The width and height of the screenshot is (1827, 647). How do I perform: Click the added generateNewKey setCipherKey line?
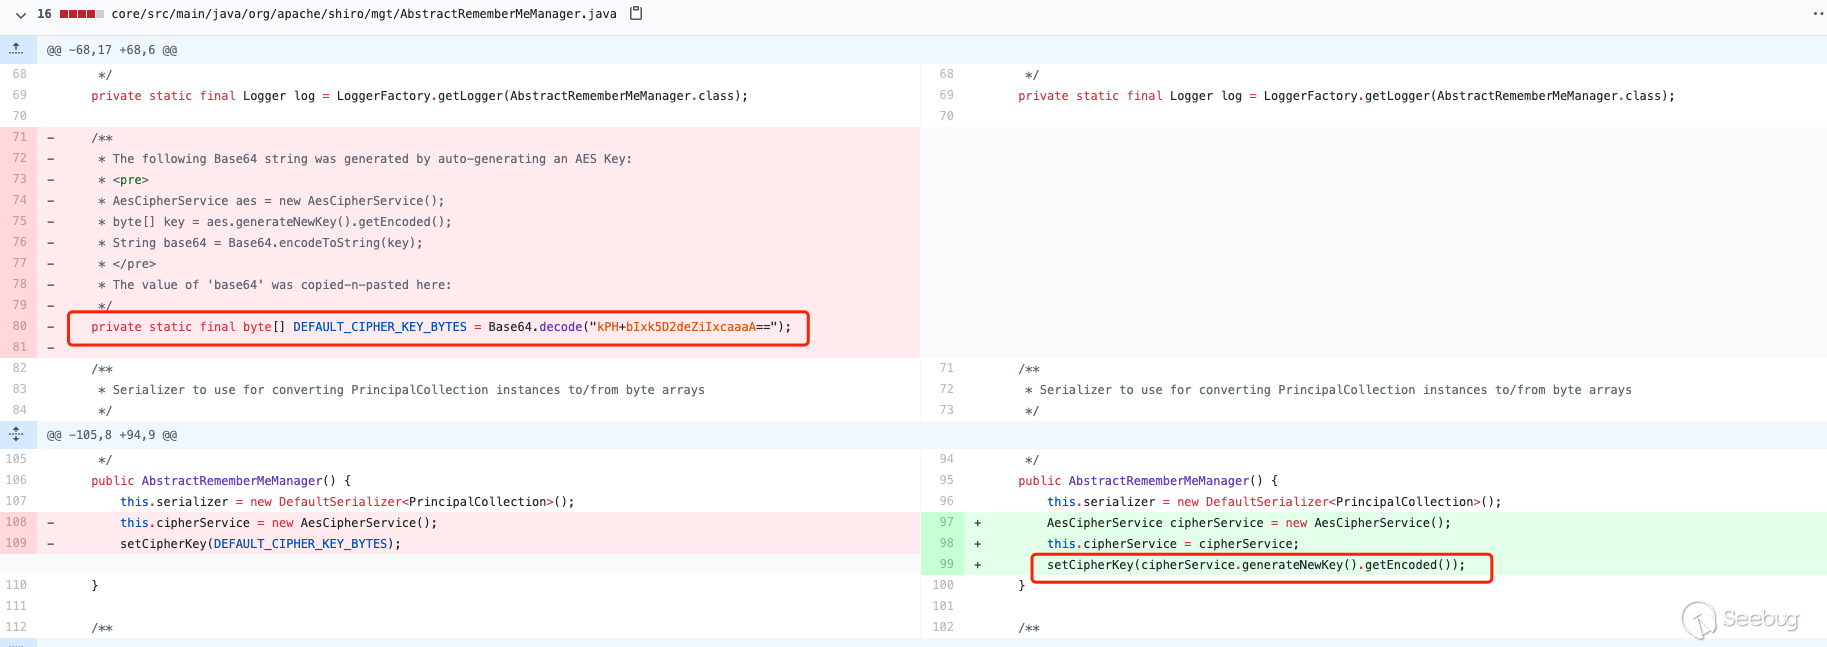pyautogui.click(x=1255, y=565)
